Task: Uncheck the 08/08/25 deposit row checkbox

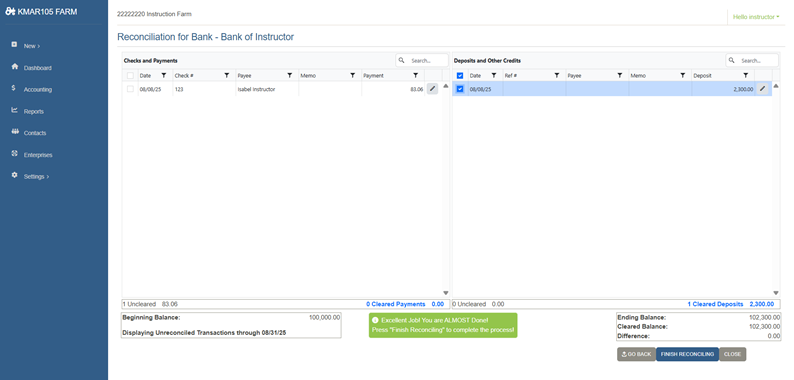Action: (x=460, y=89)
